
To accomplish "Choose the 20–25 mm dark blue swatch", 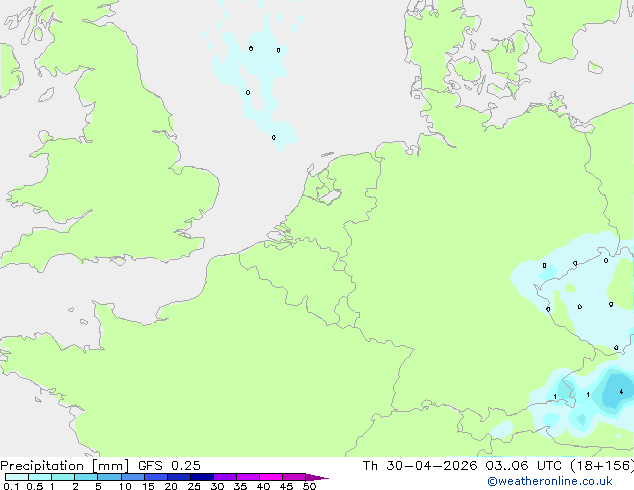I will (x=178, y=477).
